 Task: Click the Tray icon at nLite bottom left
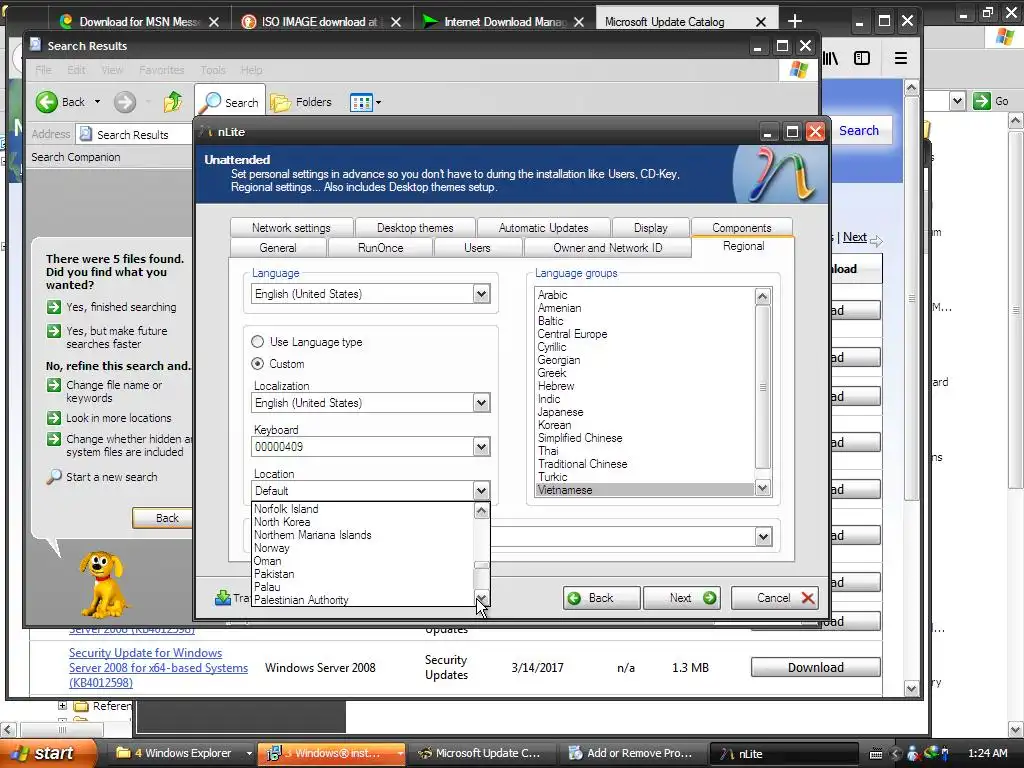(223, 598)
